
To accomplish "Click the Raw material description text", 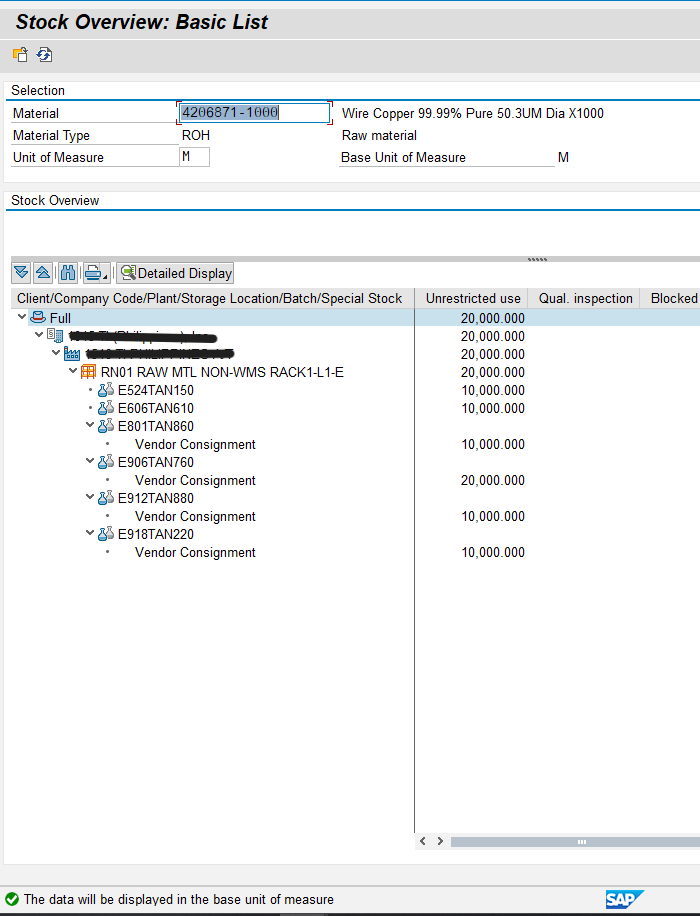I will click(379, 136).
